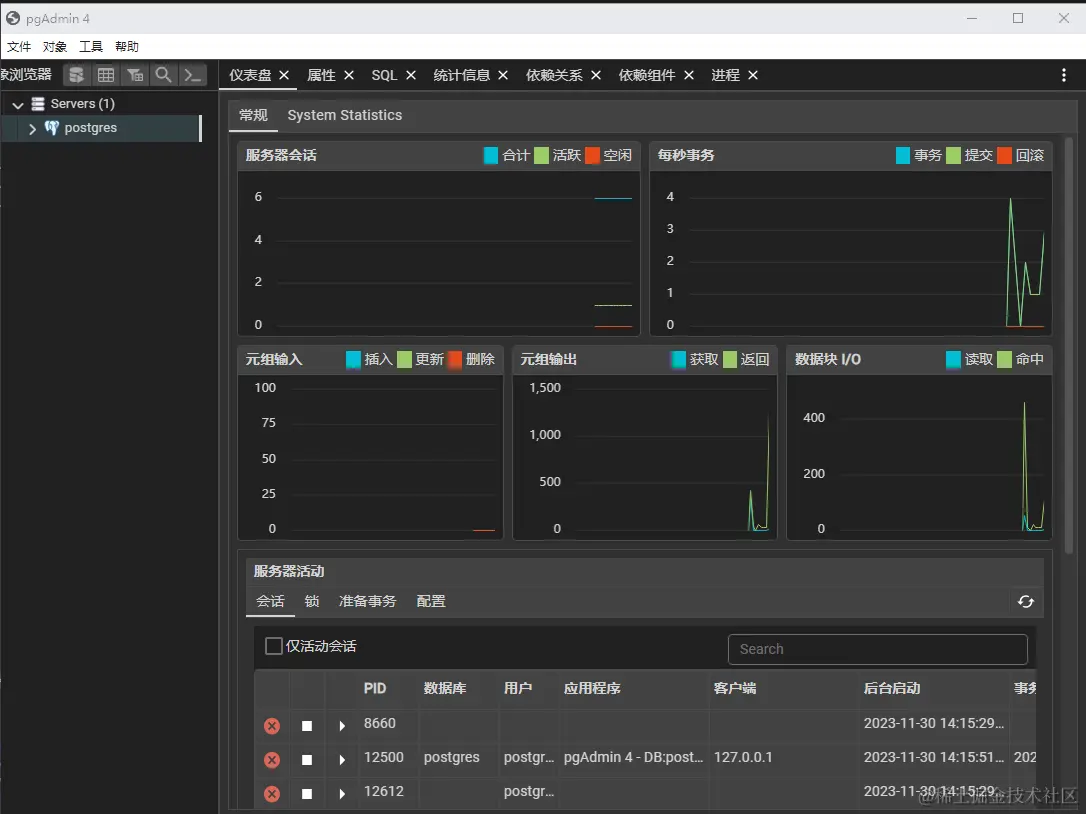1086x814 pixels.
Task: Open the three-dot panel options menu
Action: pyautogui.click(x=1064, y=75)
